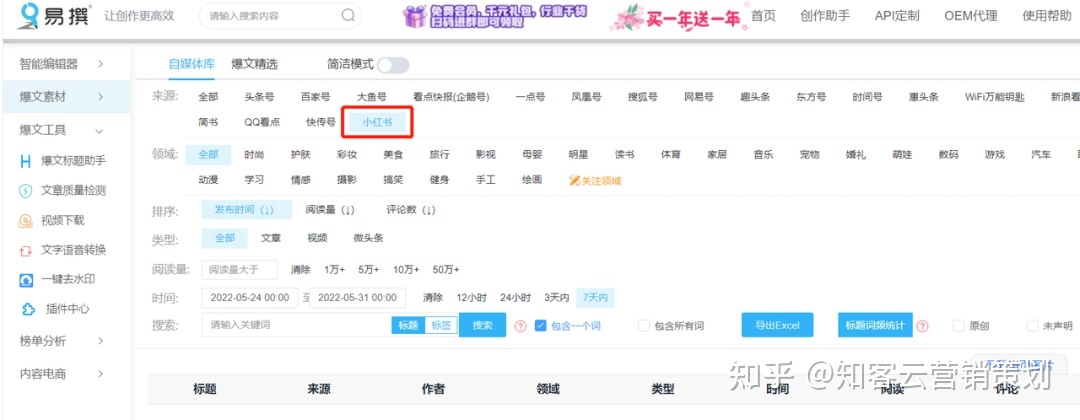
Task: Click the keyword search input field
Action: tap(296, 325)
